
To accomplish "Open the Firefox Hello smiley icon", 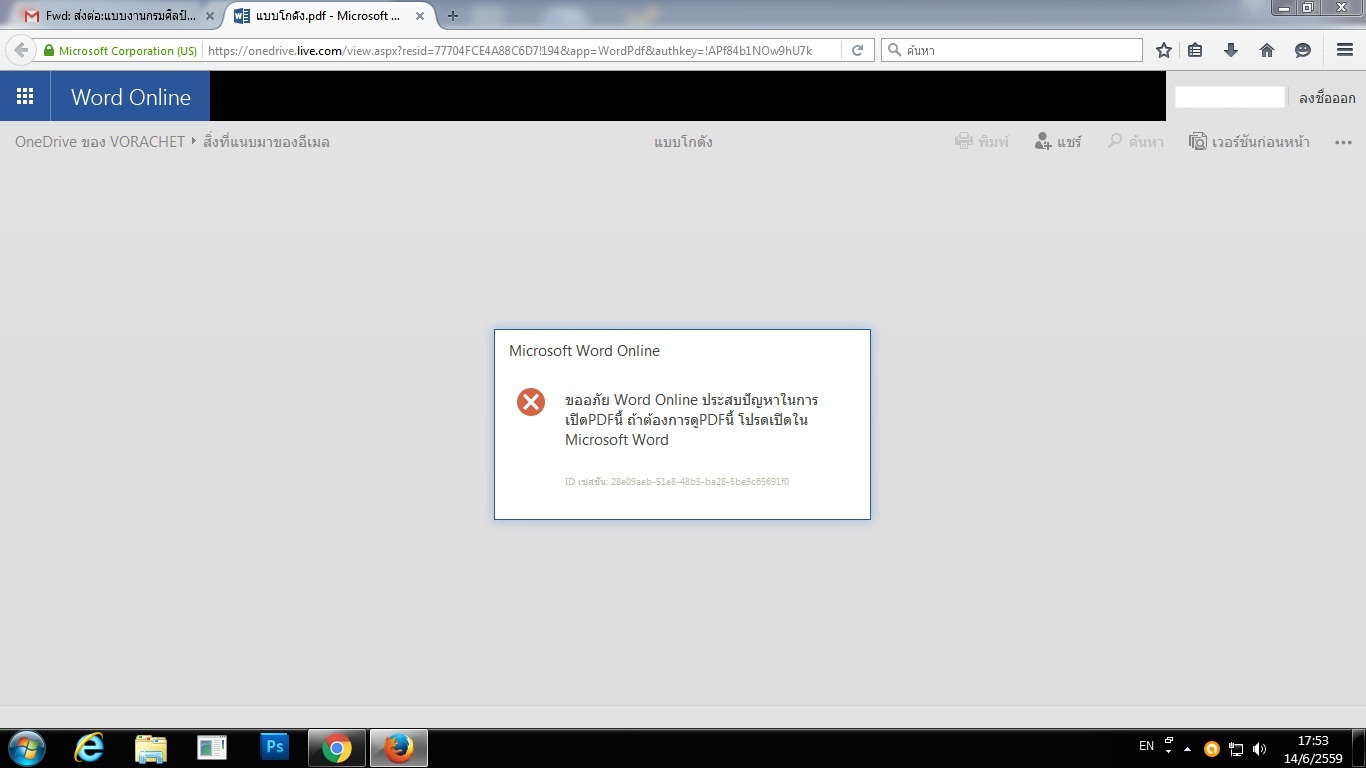I will pyautogui.click(x=1303, y=50).
